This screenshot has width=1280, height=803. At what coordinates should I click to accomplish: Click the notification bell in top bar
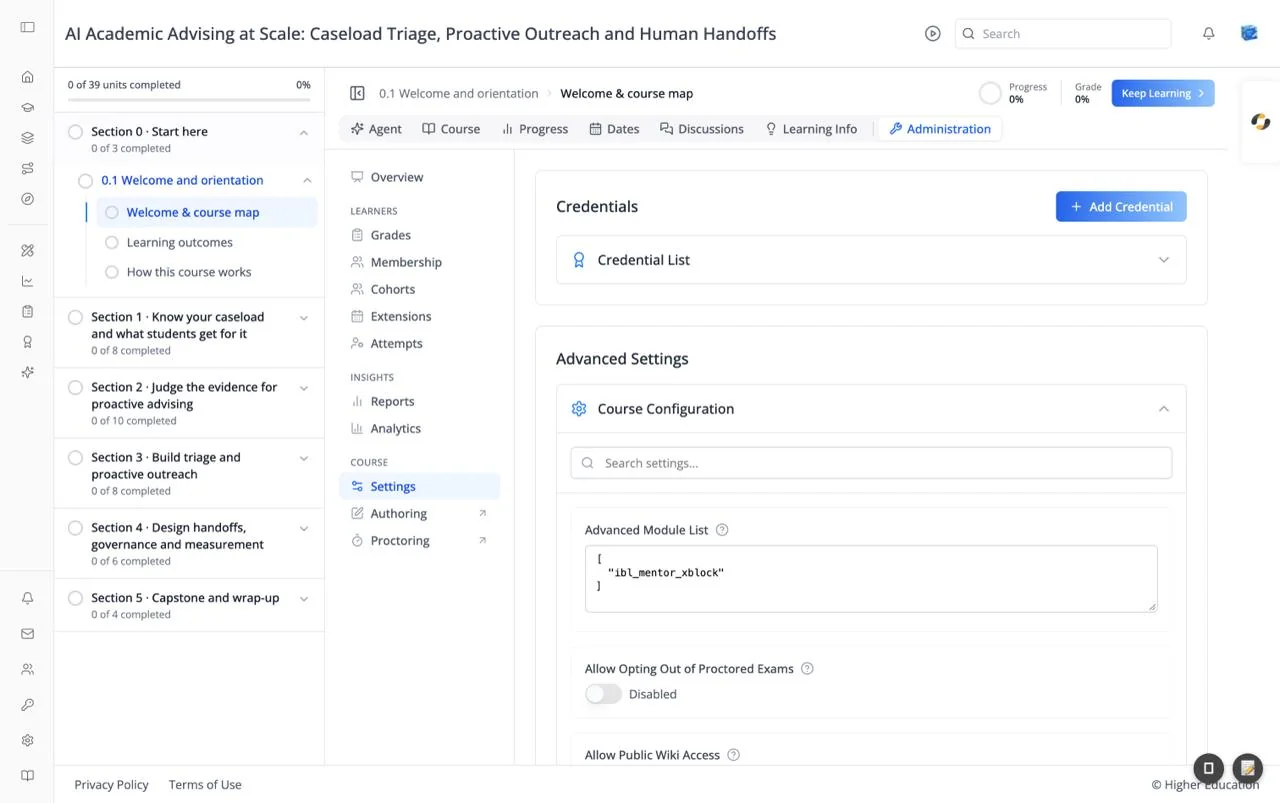coord(1208,33)
